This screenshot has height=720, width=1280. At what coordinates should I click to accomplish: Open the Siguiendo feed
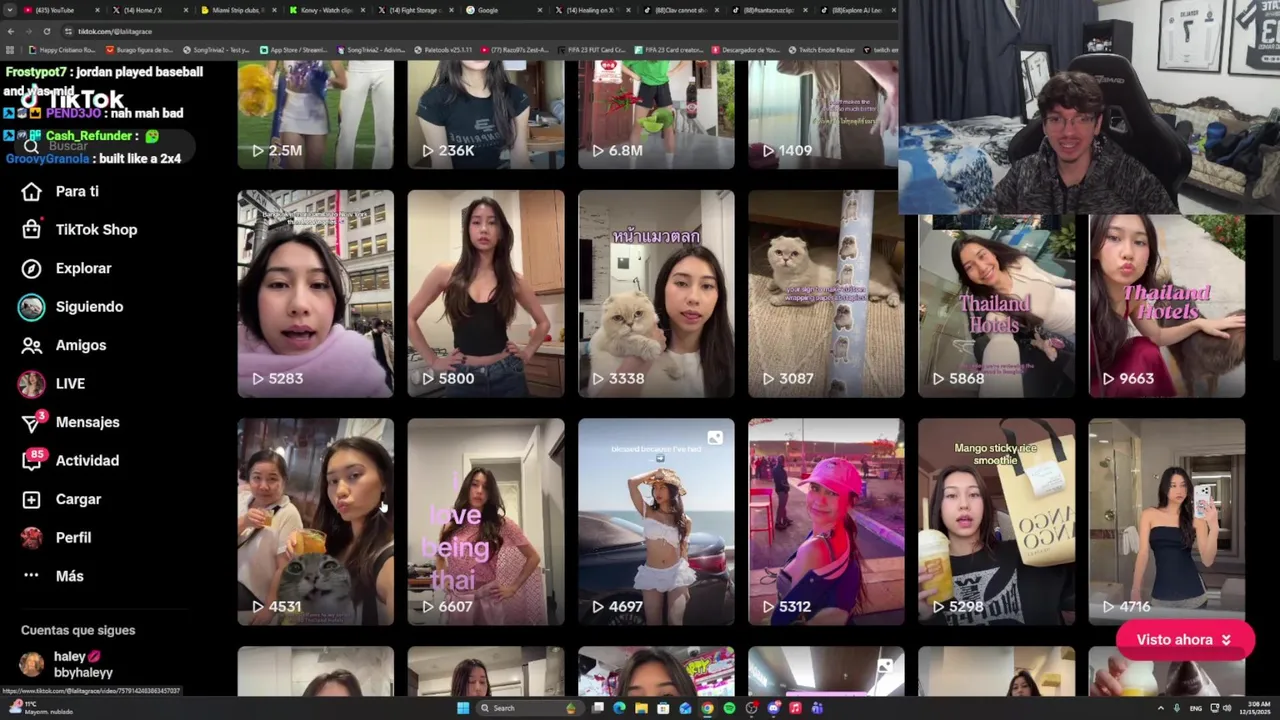pyautogui.click(x=71, y=306)
